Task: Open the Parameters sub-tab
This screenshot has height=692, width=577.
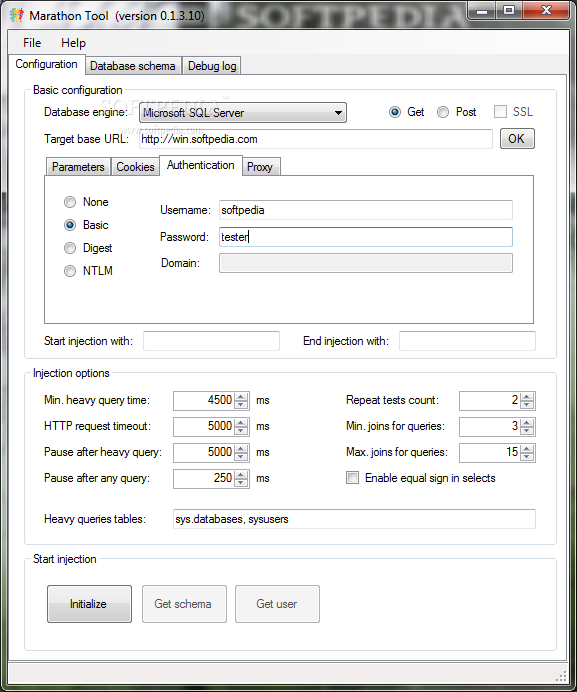Action: [78, 167]
